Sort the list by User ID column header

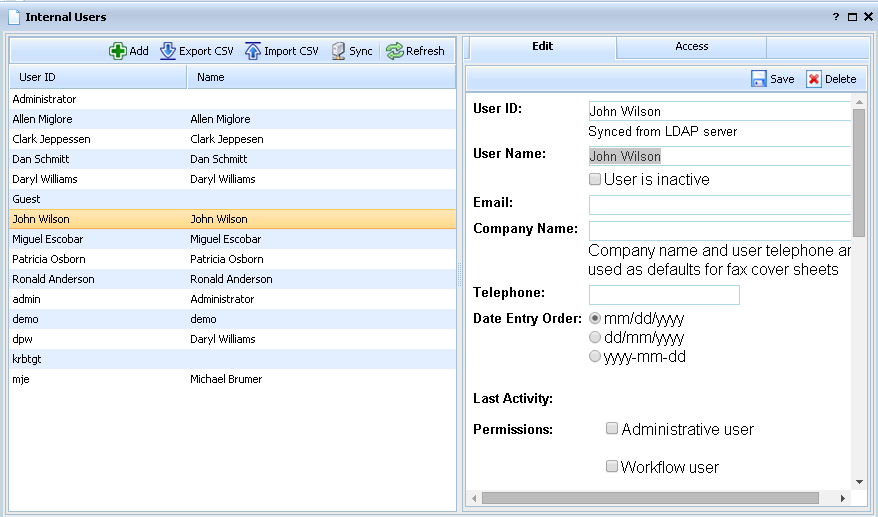[98, 77]
